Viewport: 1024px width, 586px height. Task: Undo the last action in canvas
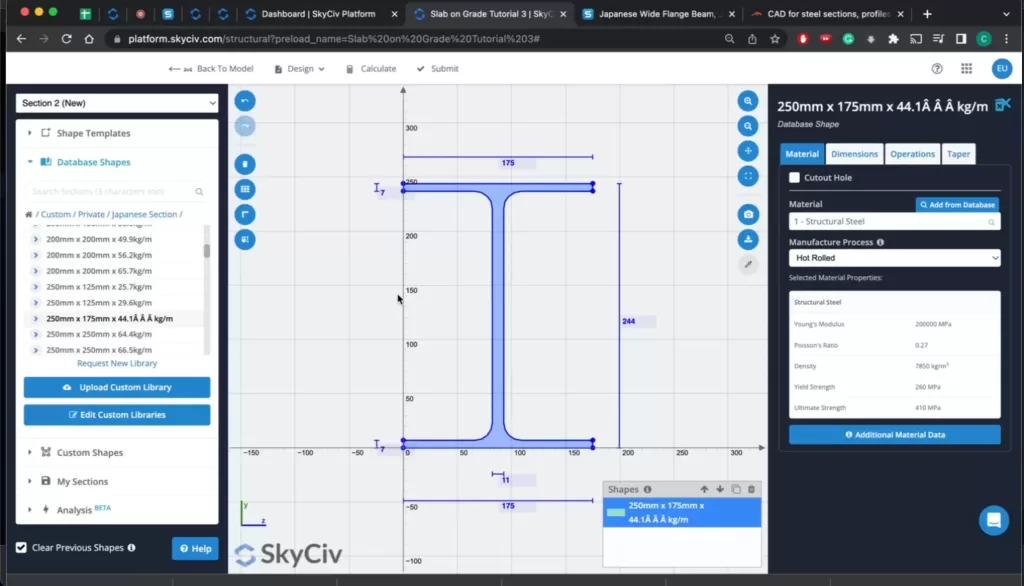coord(245,101)
